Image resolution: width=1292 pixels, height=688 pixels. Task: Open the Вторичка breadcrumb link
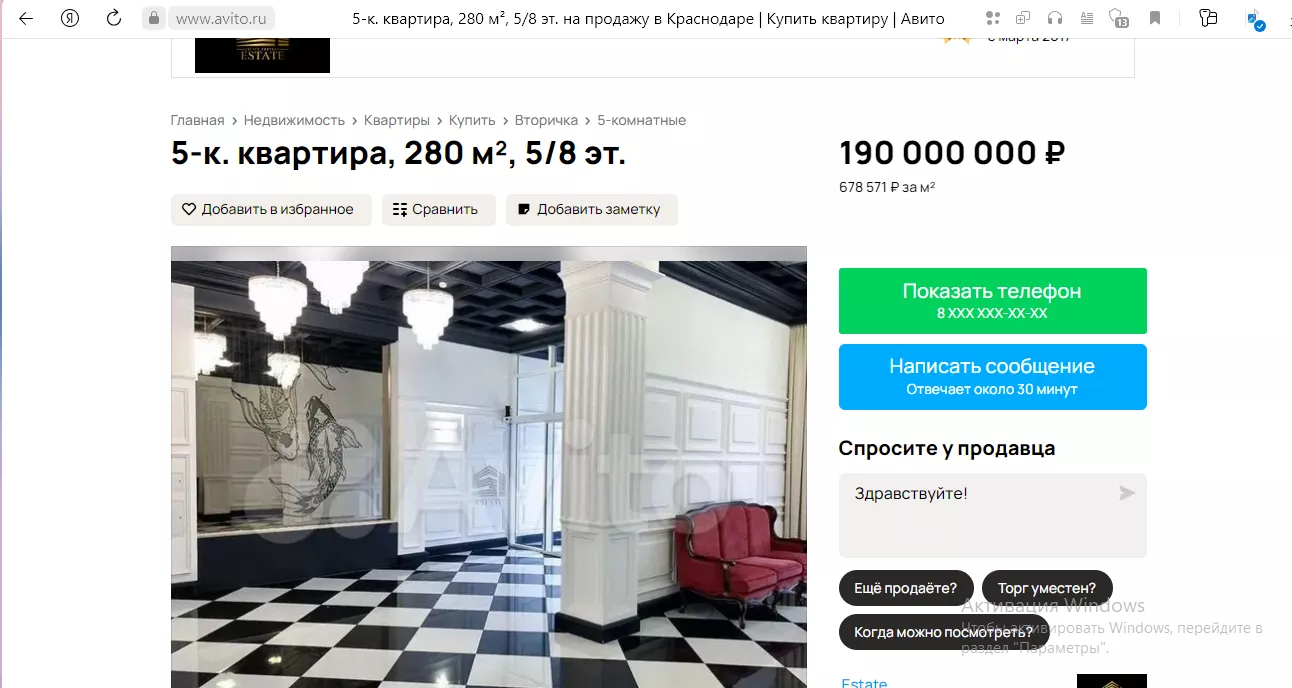point(546,120)
